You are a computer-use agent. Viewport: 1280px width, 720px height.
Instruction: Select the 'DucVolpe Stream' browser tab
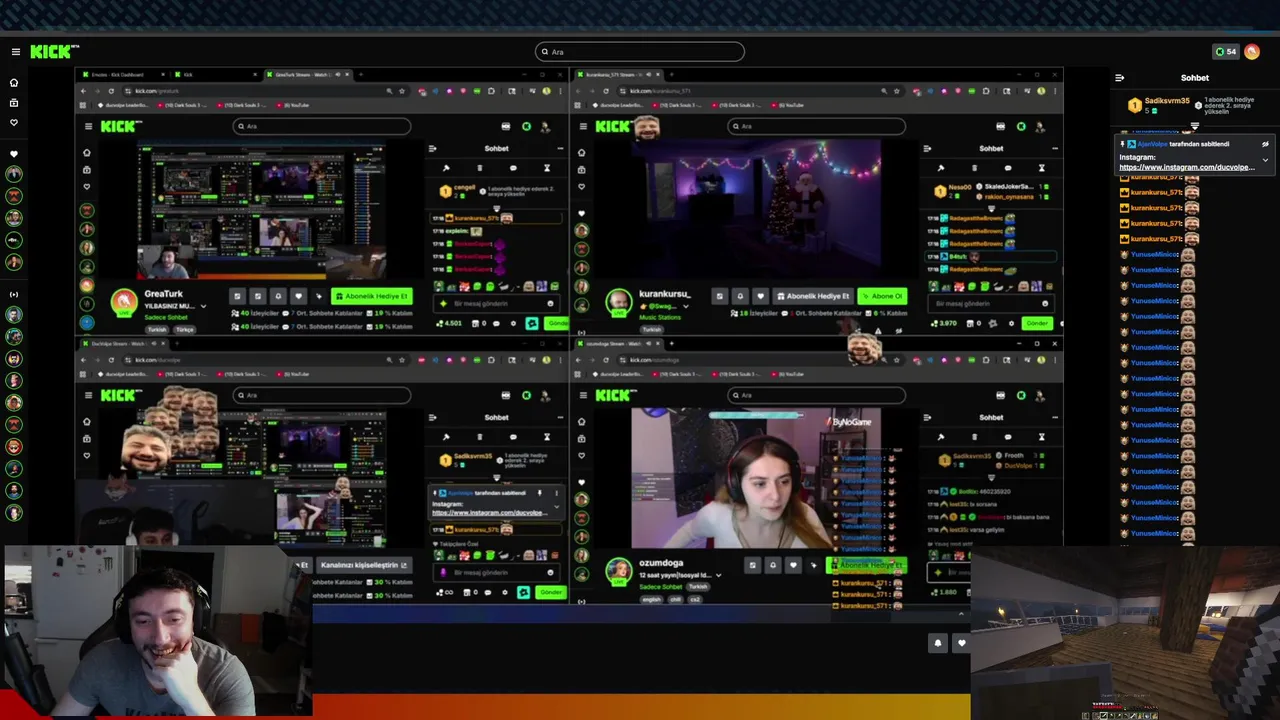click(125, 343)
